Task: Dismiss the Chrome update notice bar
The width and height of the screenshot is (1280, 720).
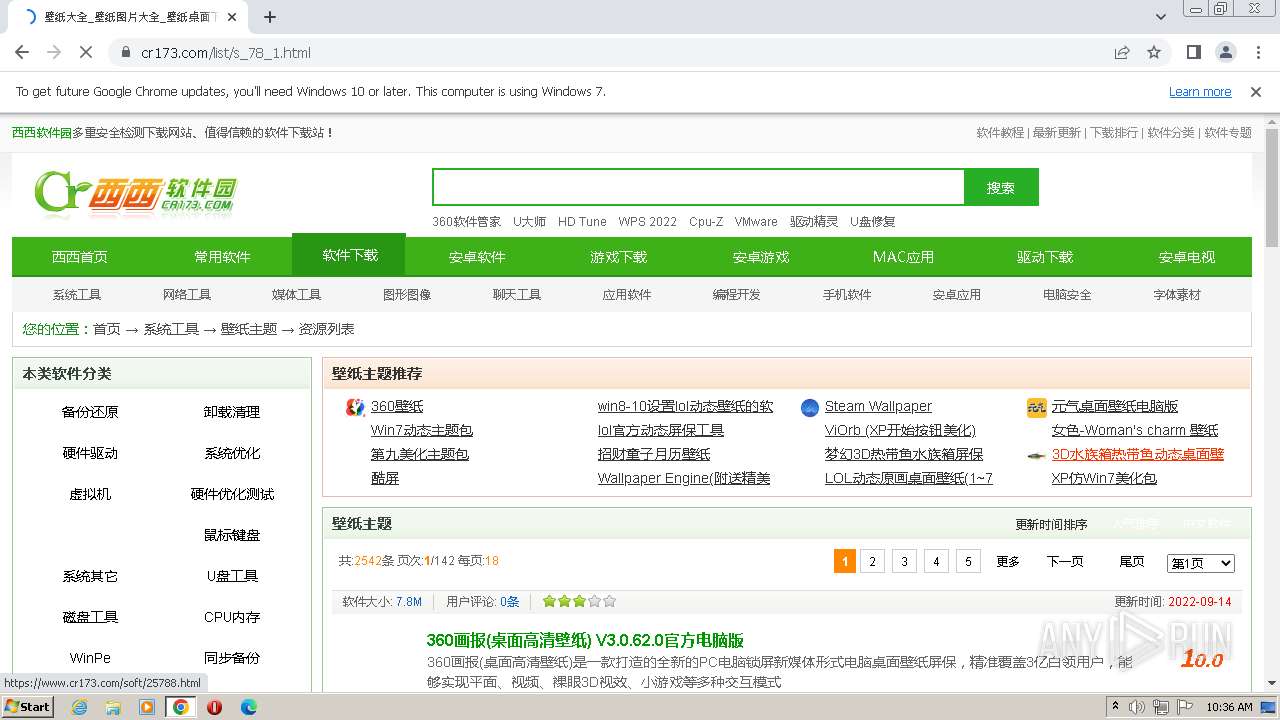Action: click(x=1256, y=92)
